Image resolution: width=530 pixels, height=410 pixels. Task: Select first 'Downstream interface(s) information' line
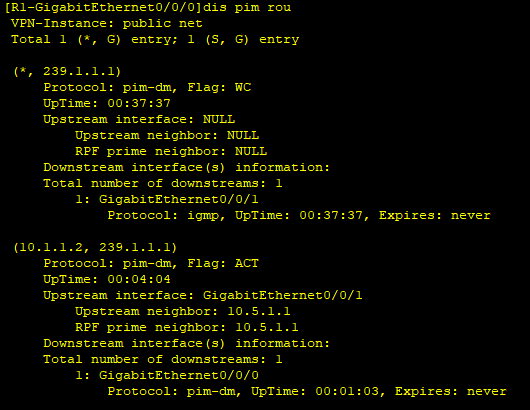(186, 167)
